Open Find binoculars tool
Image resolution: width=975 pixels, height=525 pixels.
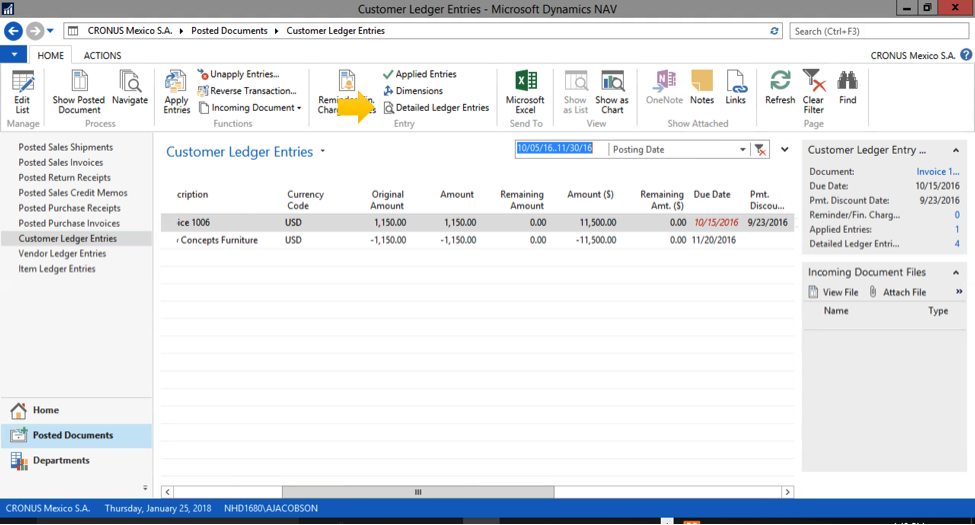click(x=848, y=88)
